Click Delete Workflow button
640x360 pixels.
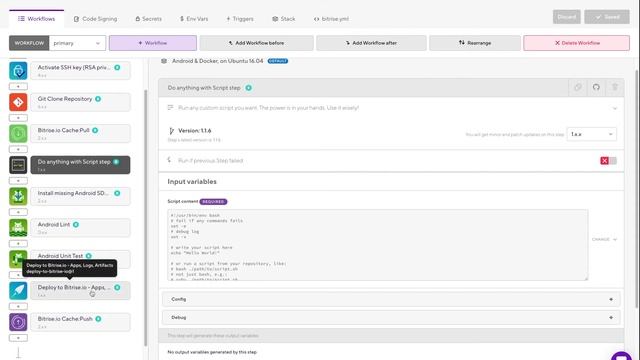pyautogui.click(x=576, y=43)
